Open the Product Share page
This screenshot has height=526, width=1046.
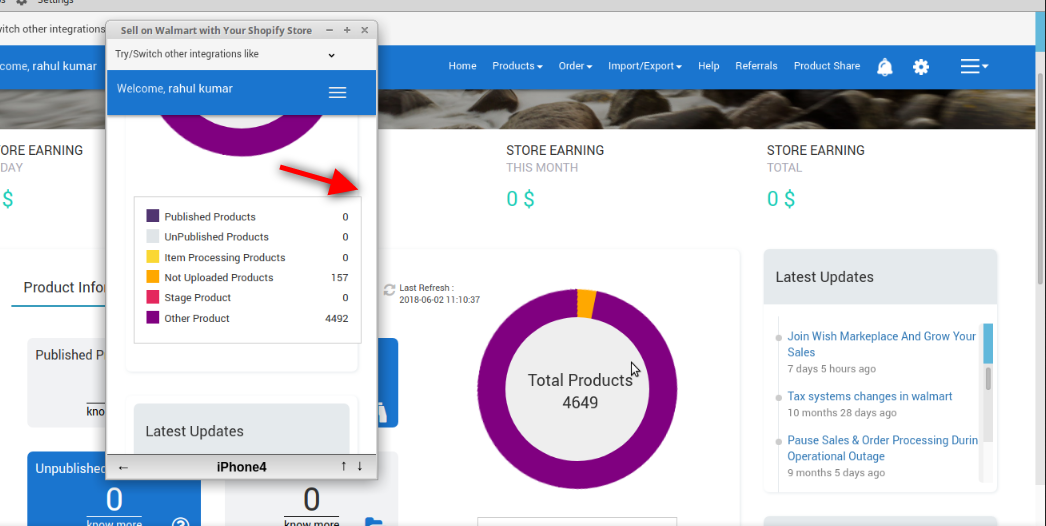[x=826, y=66]
